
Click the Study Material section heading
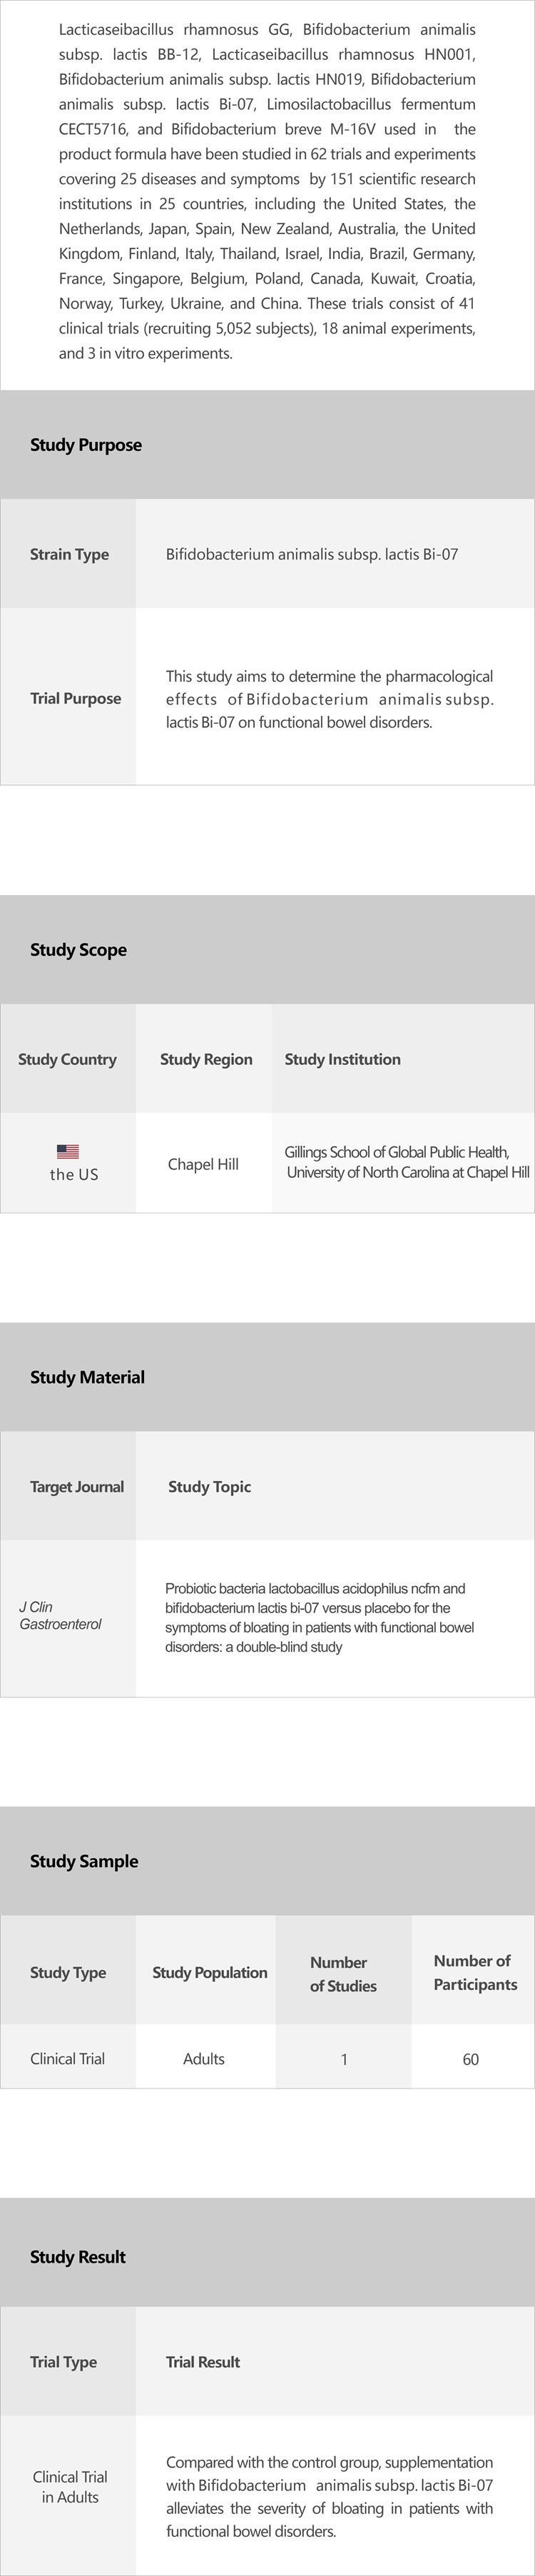coord(87,1377)
